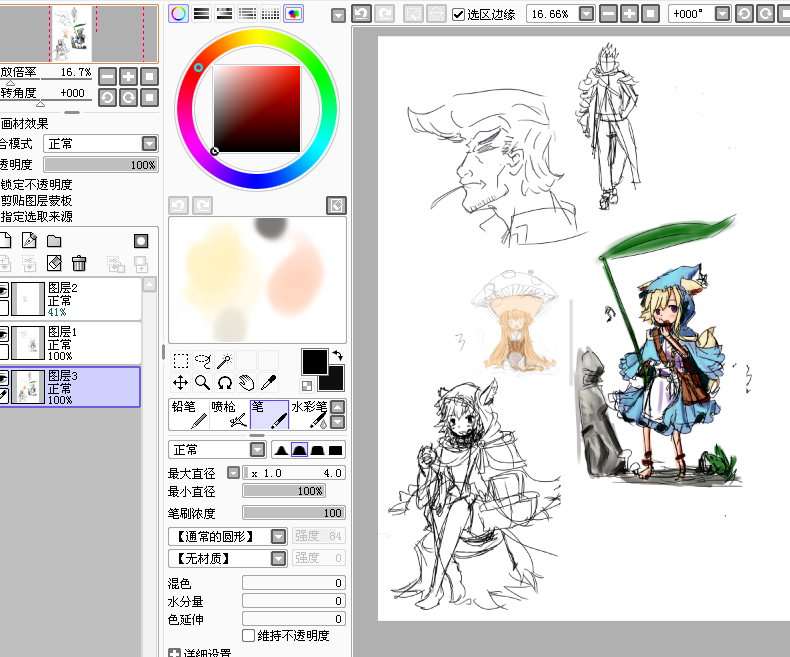The width and height of the screenshot is (790, 657).
Task: Select the lasso selection tool
Action: pyautogui.click(x=203, y=361)
